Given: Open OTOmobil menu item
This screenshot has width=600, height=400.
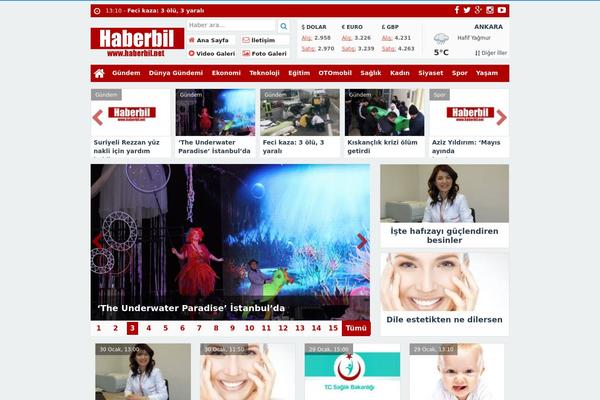Looking at the screenshot, I should (x=335, y=73).
